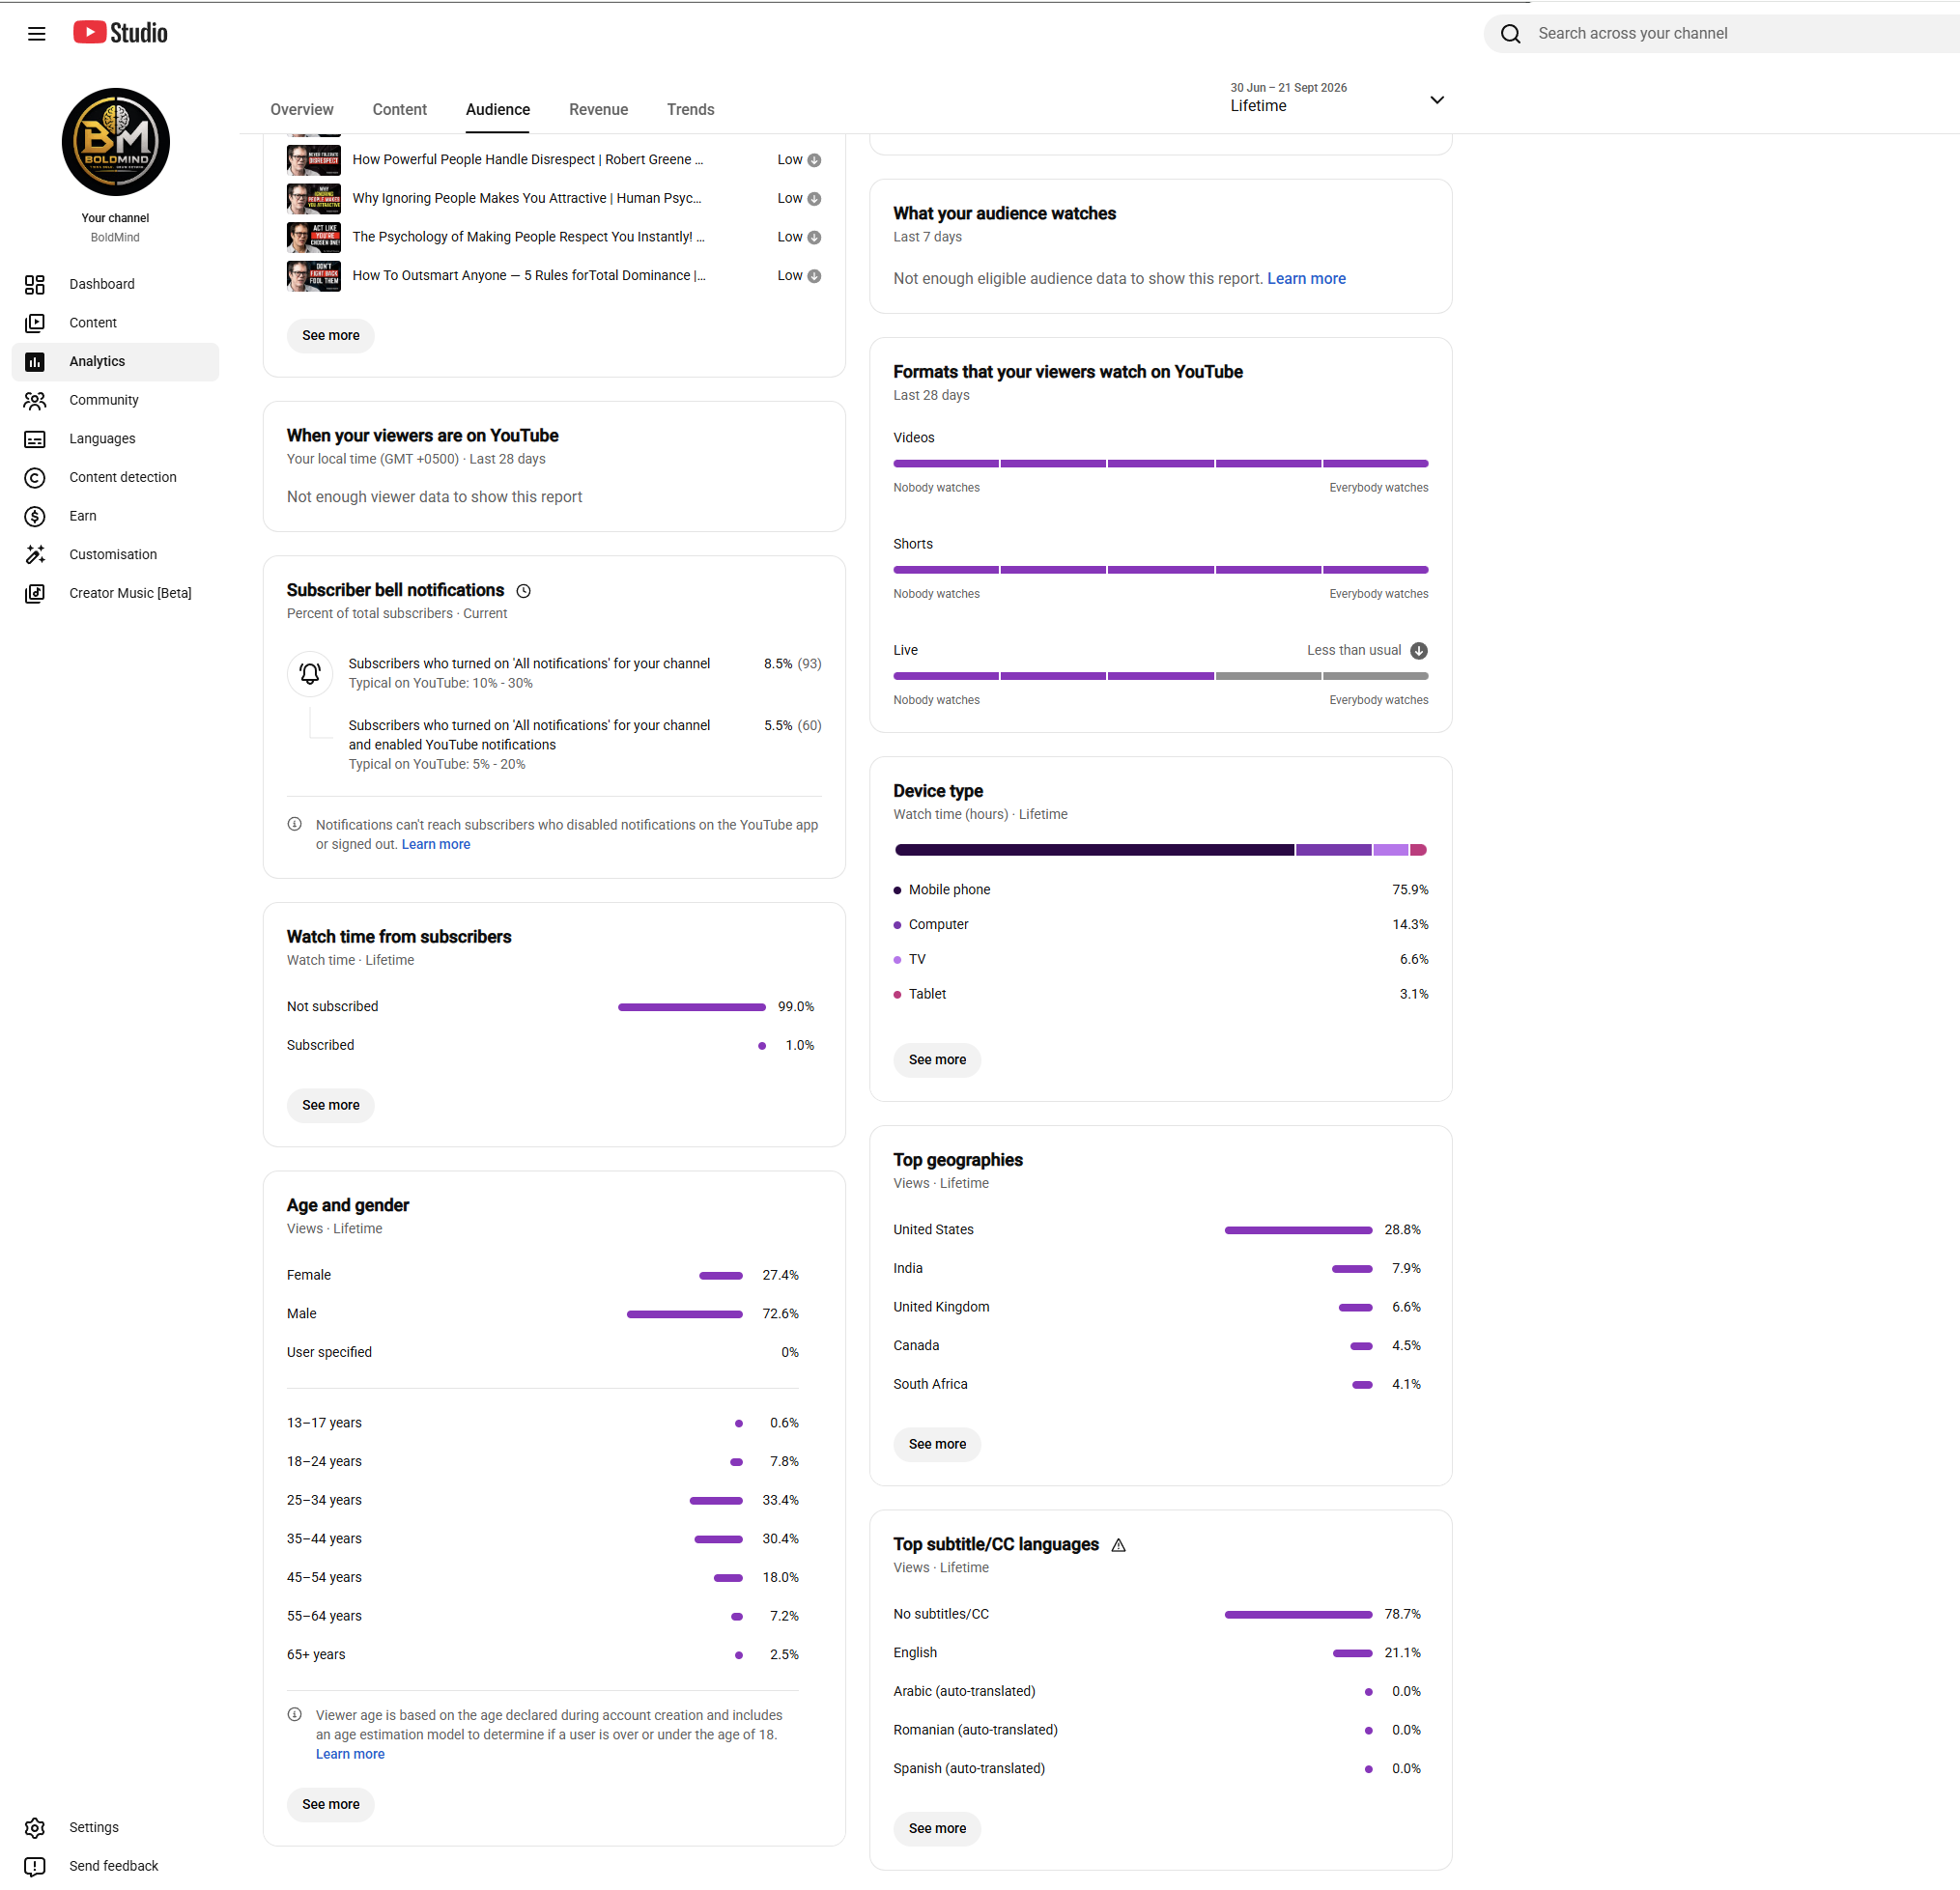Open the Community section
1960x1890 pixels.
(x=115, y=400)
